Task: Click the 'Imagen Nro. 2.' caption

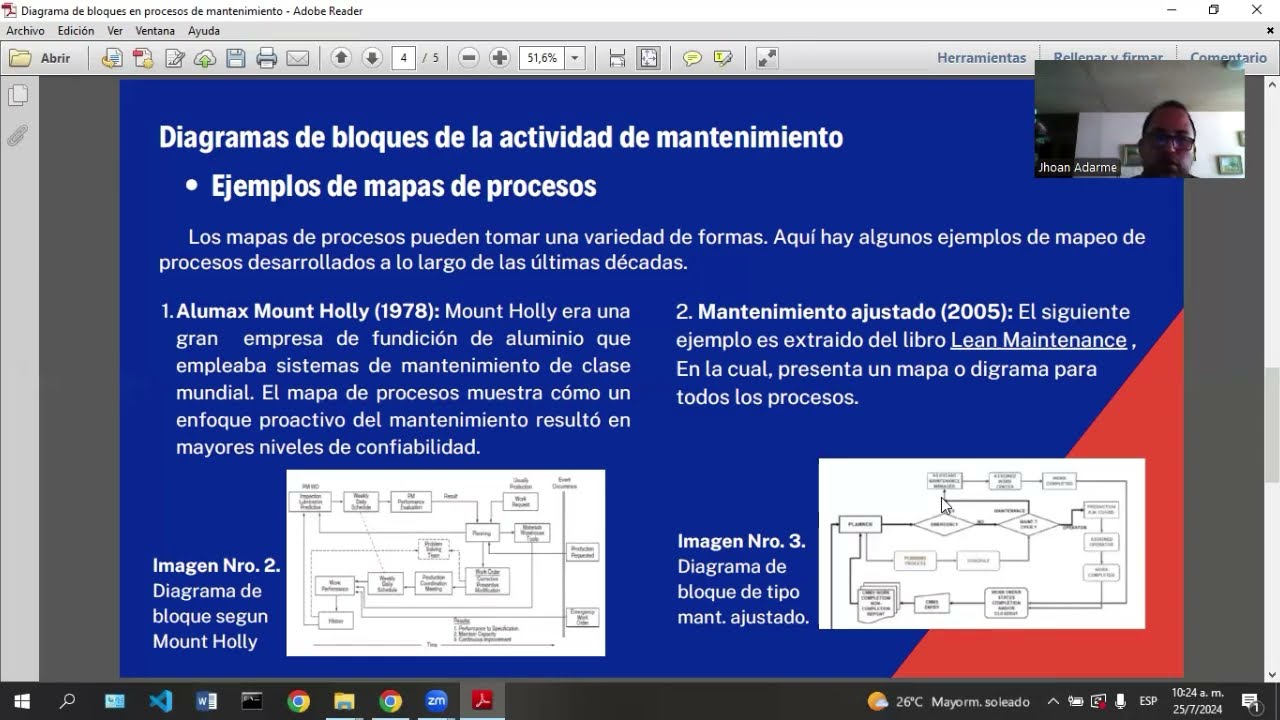Action: (x=216, y=565)
